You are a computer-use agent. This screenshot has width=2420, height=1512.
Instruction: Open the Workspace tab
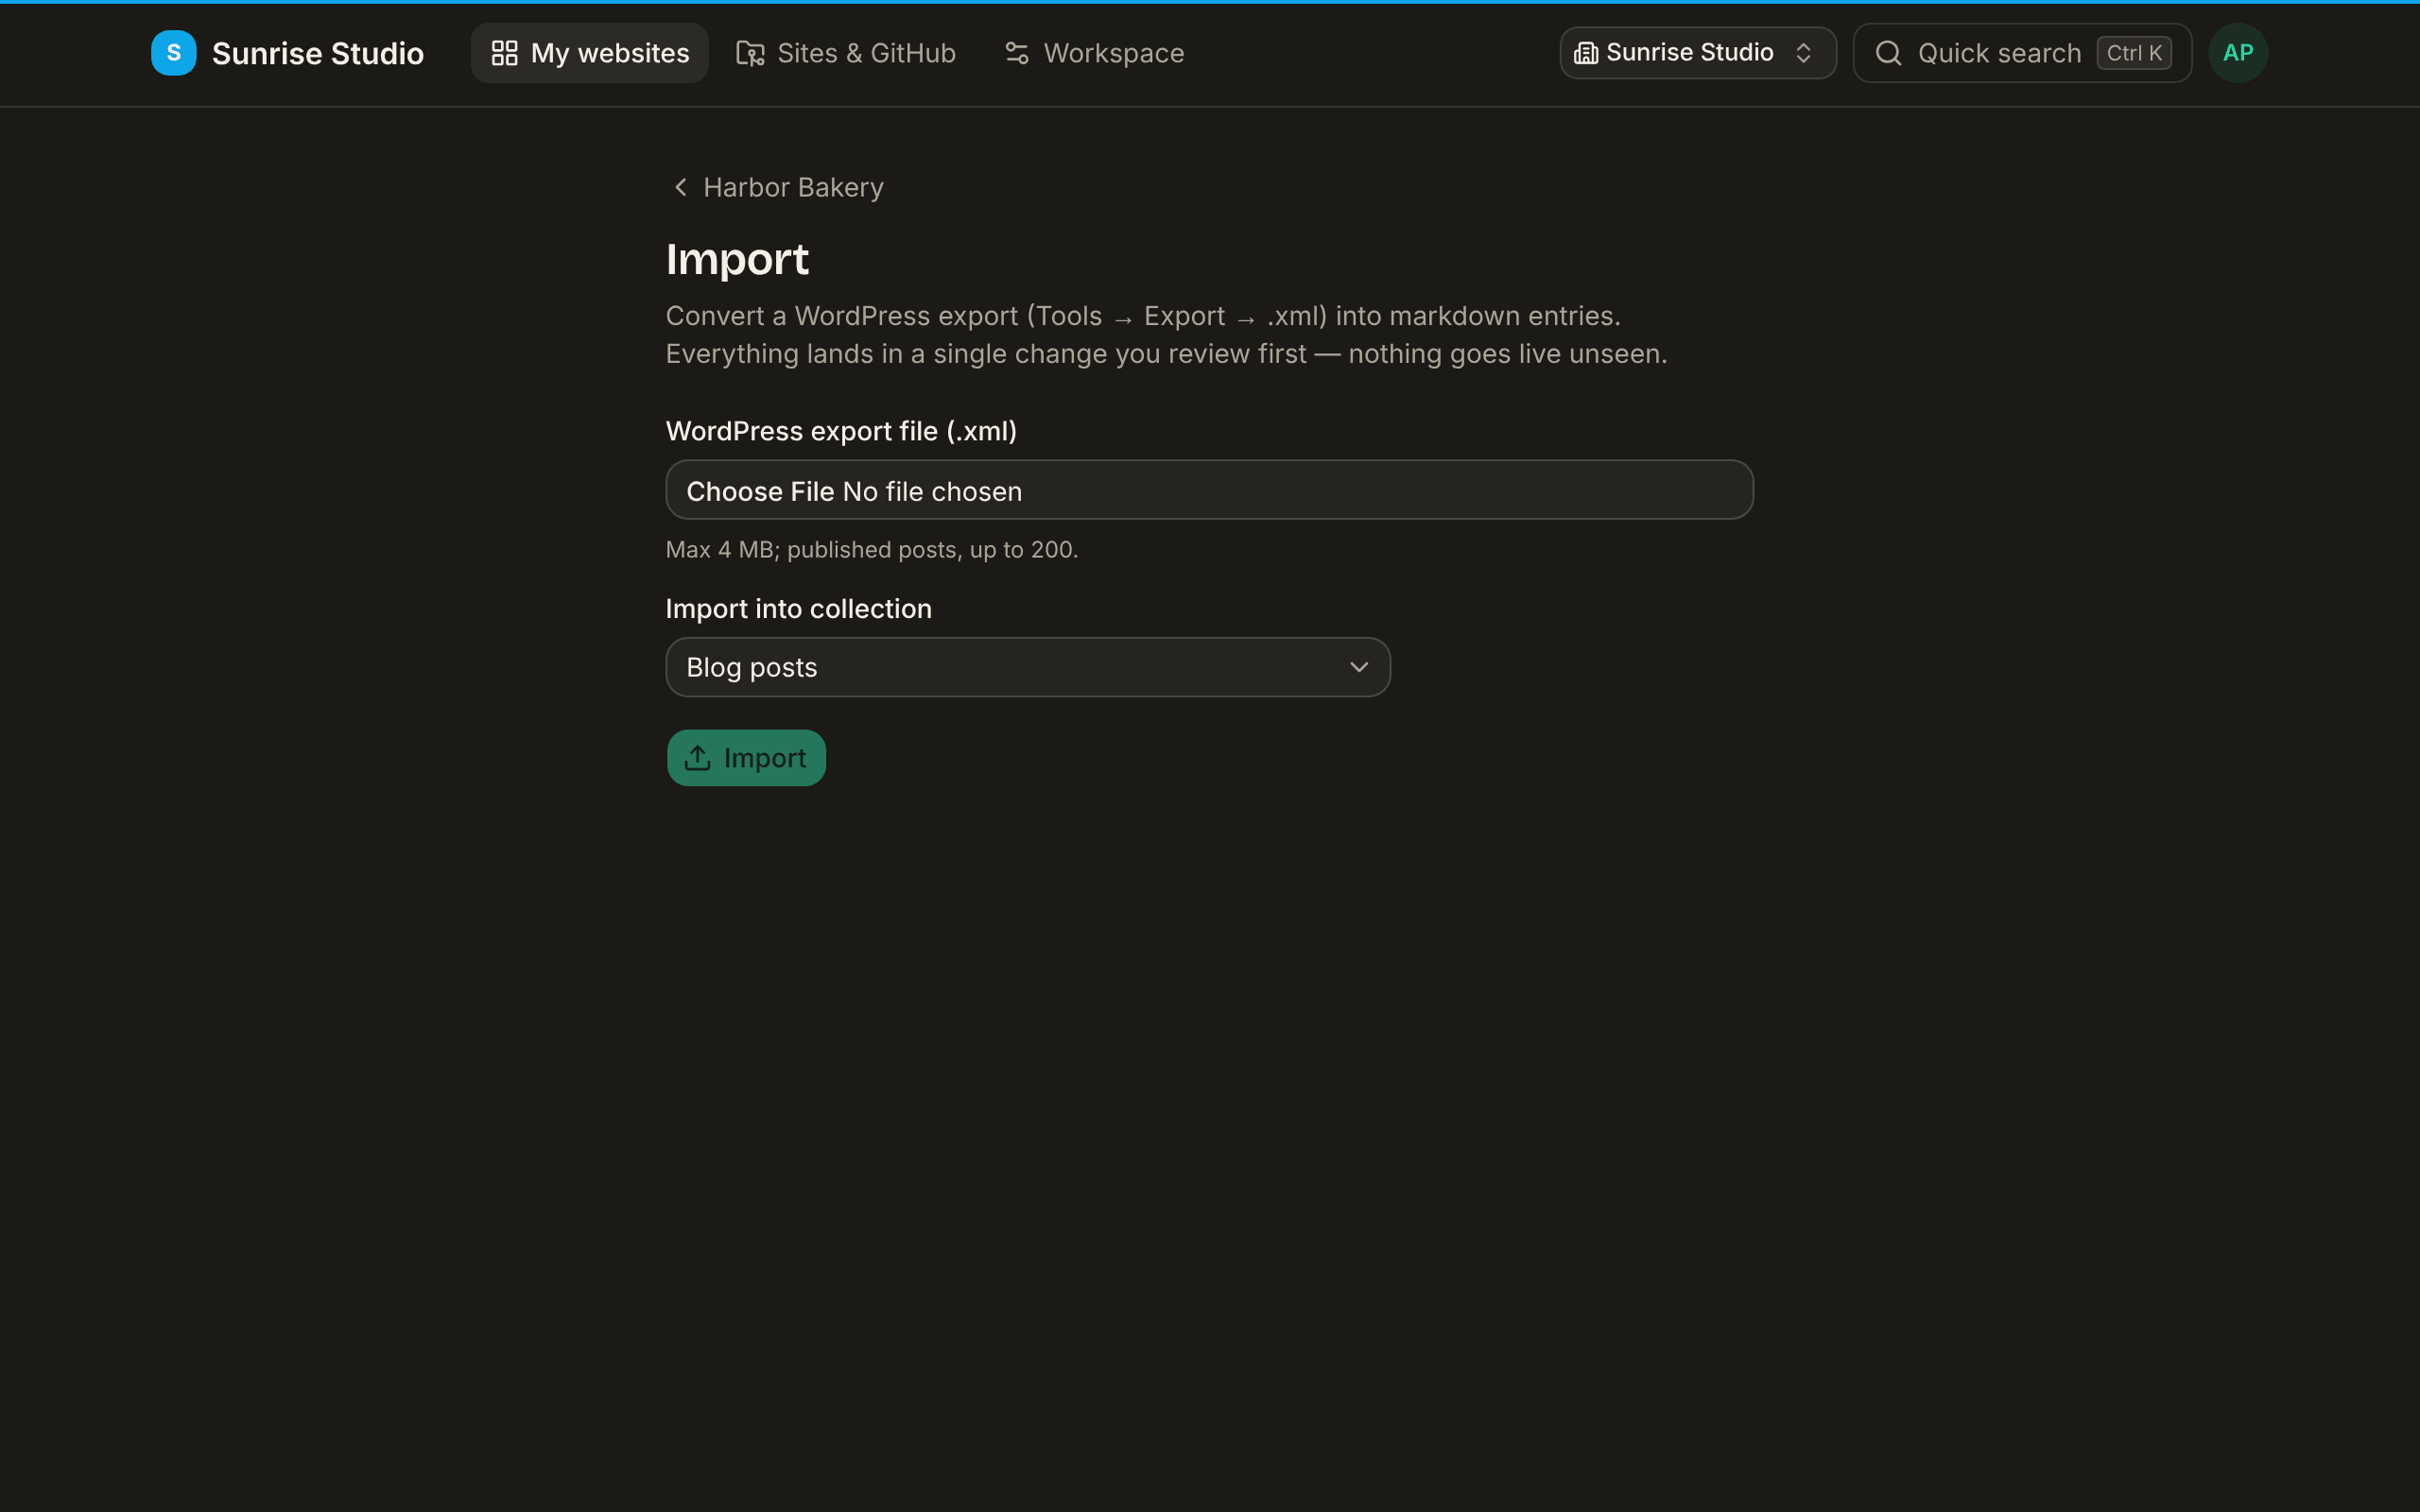coord(1094,53)
